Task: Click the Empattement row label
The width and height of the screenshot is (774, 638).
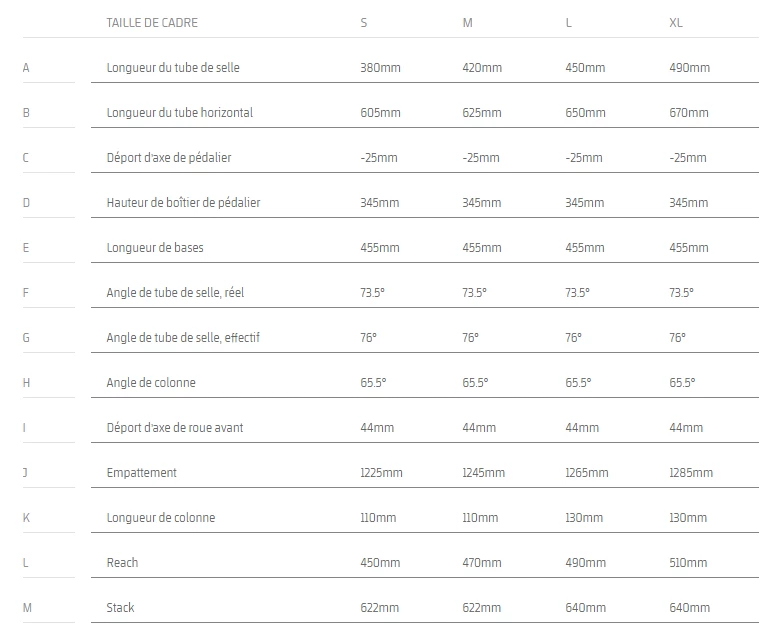Action: [141, 473]
